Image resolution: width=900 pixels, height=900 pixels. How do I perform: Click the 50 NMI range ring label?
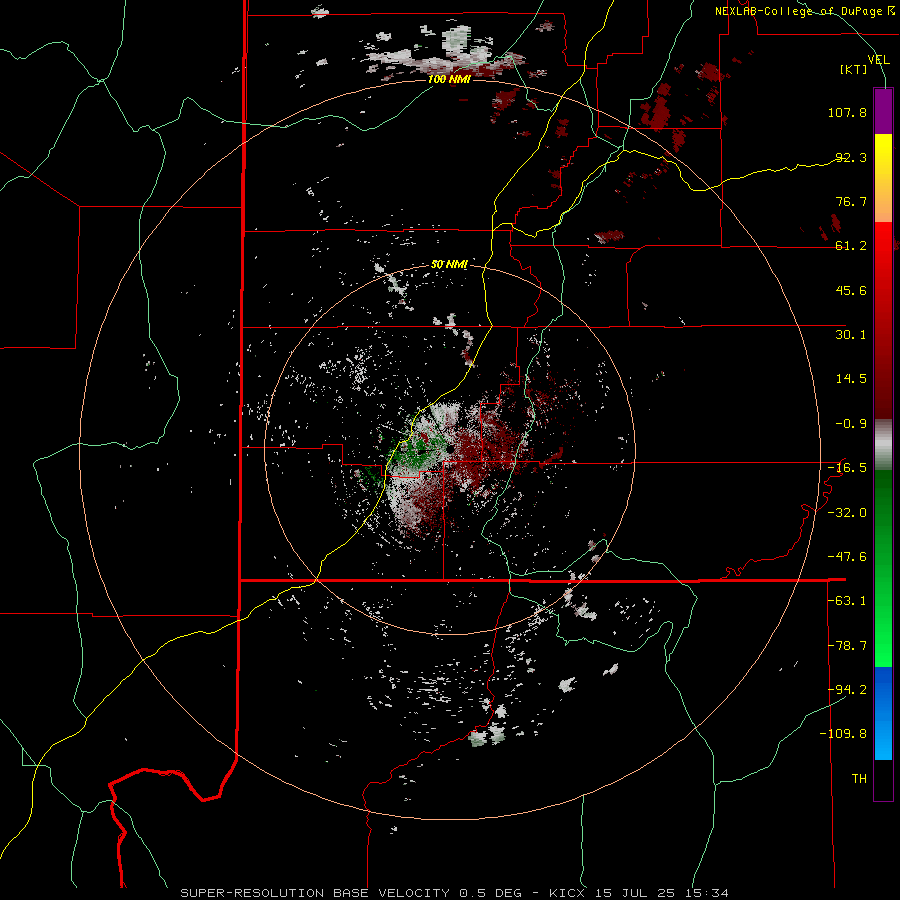[449, 265]
